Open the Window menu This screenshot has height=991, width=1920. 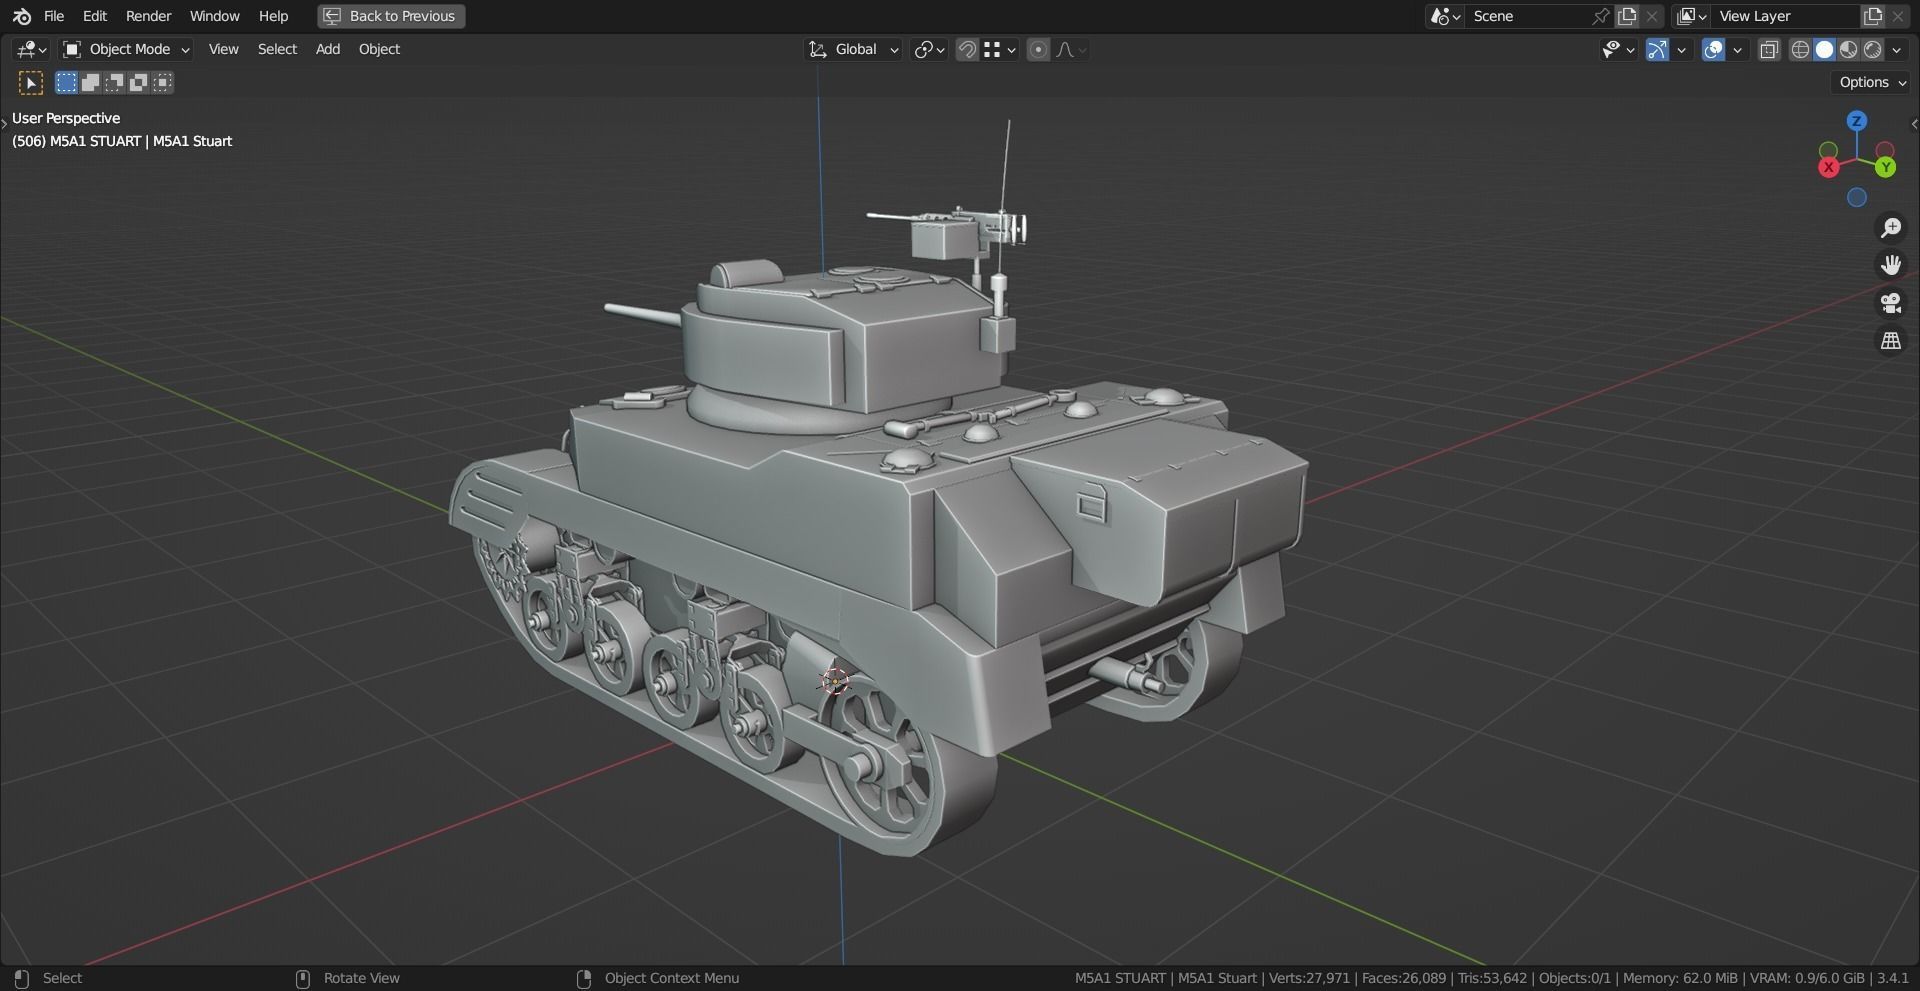[214, 16]
